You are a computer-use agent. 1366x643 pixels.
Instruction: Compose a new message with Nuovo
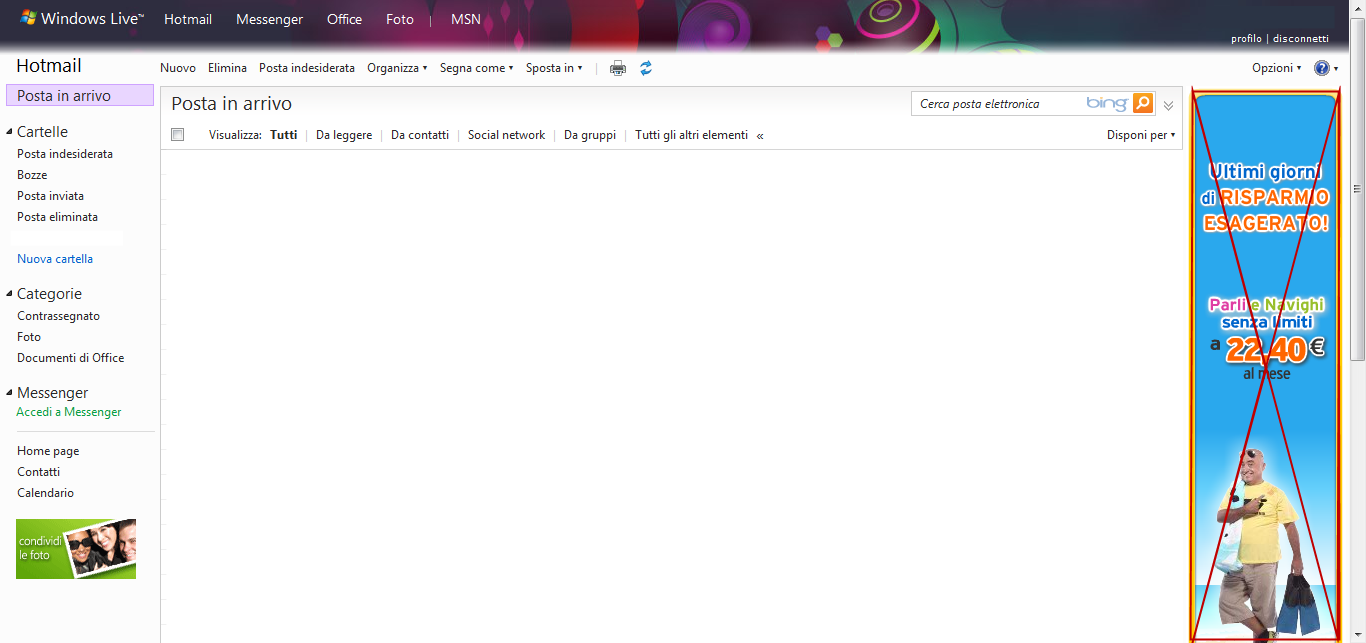tap(178, 68)
